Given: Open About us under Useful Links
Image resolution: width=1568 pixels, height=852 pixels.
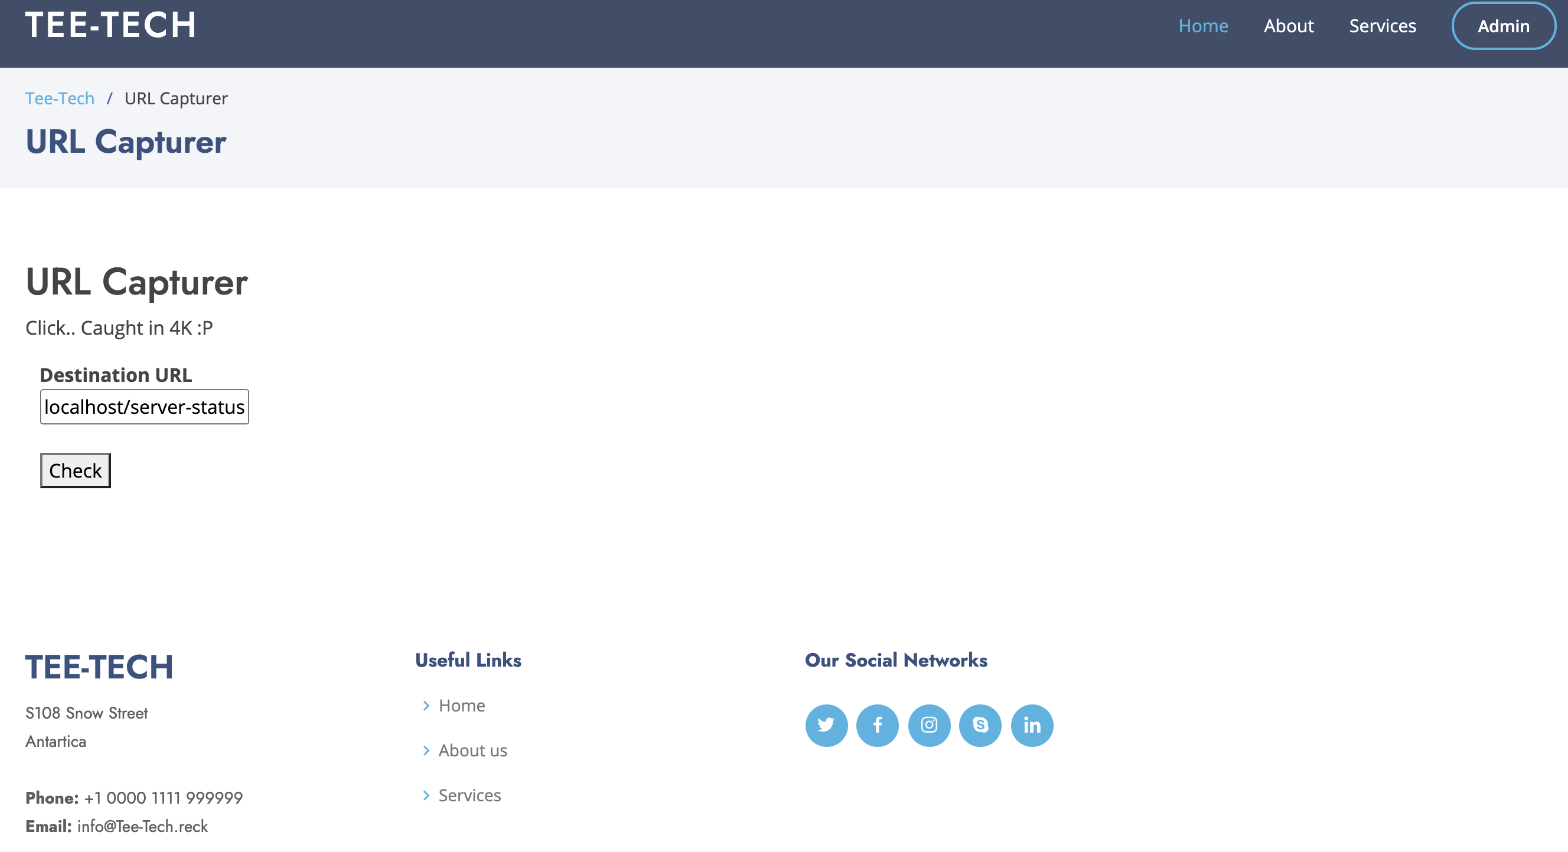Looking at the screenshot, I should [x=472, y=750].
